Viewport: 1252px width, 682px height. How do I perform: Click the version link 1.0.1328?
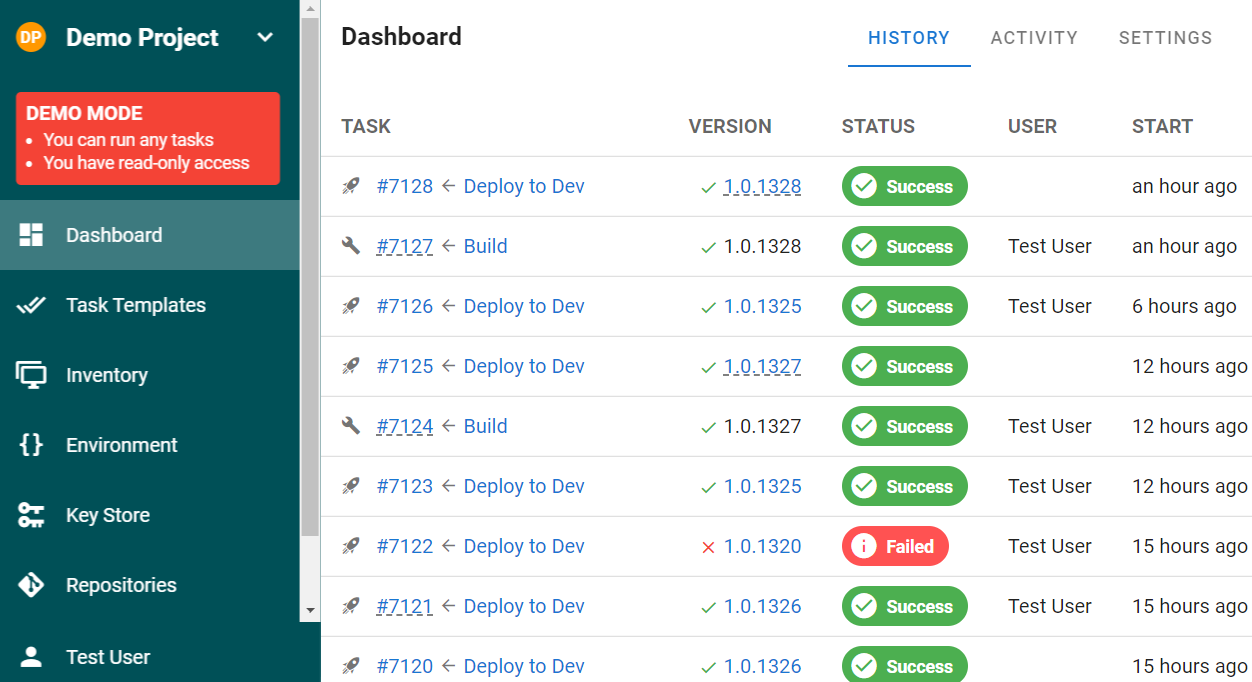[x=762, y=186]
